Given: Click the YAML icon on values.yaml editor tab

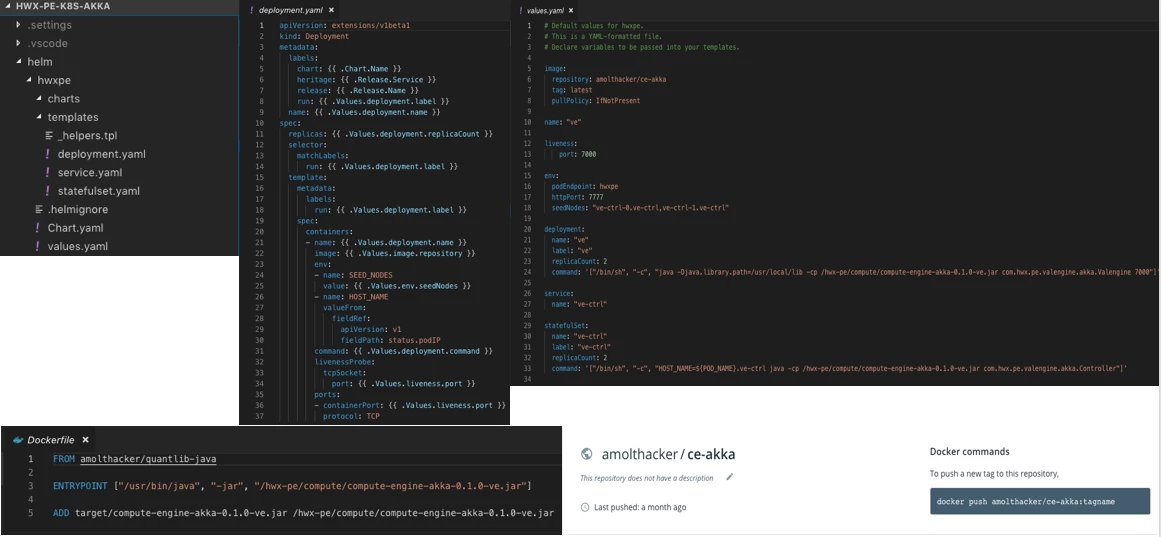Looking at the screenshot, I should (520, 11).
